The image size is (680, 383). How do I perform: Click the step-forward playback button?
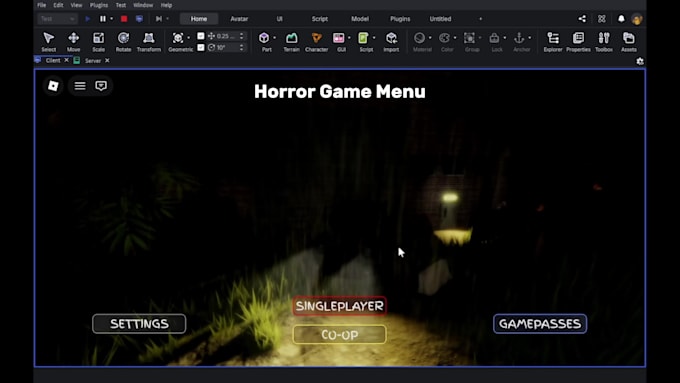[x=159, y=19]
